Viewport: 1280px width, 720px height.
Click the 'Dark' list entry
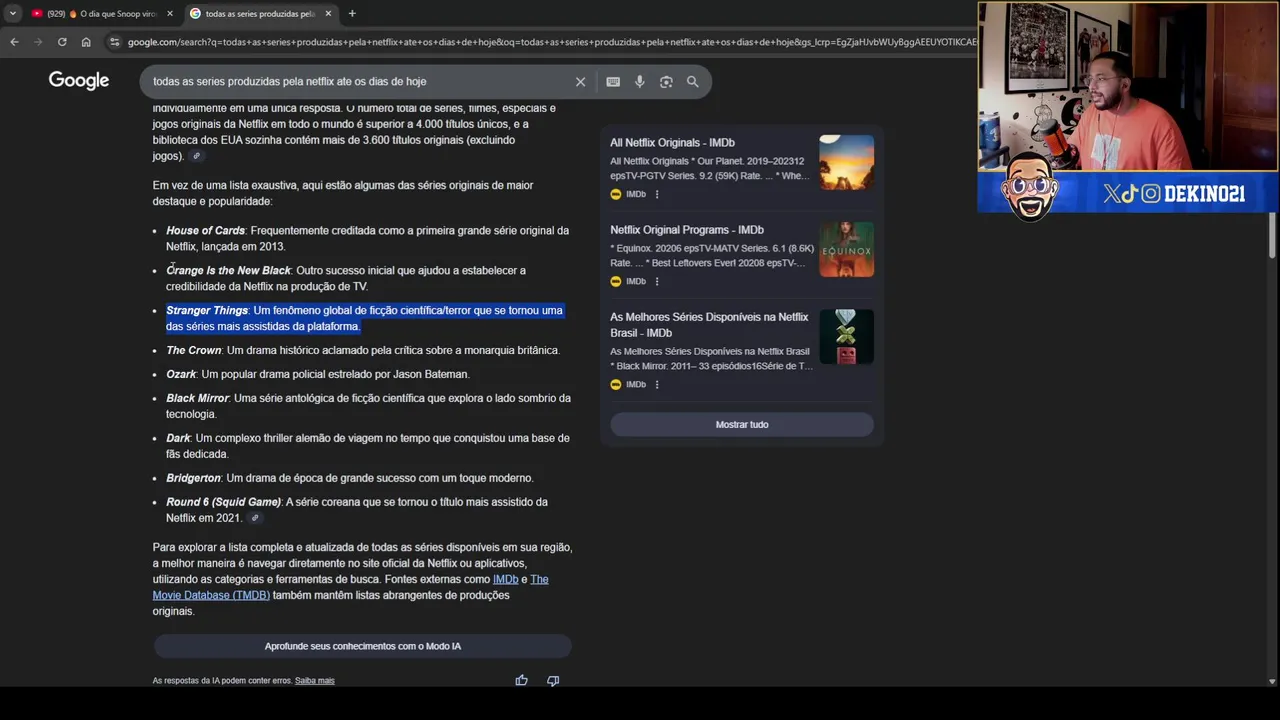tap(368, 446)
